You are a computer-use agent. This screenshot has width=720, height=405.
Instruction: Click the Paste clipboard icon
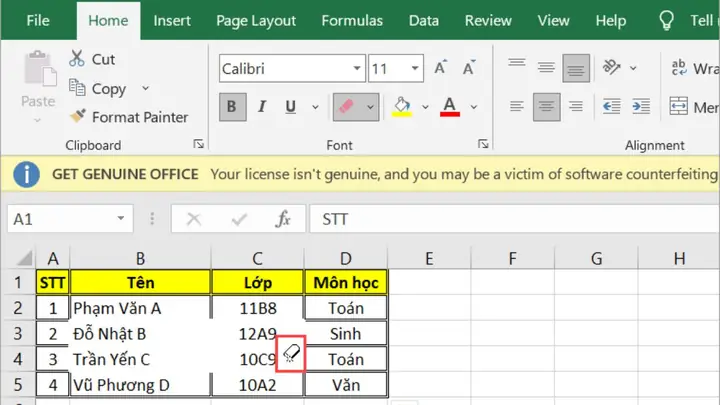[x=39, y=69]
